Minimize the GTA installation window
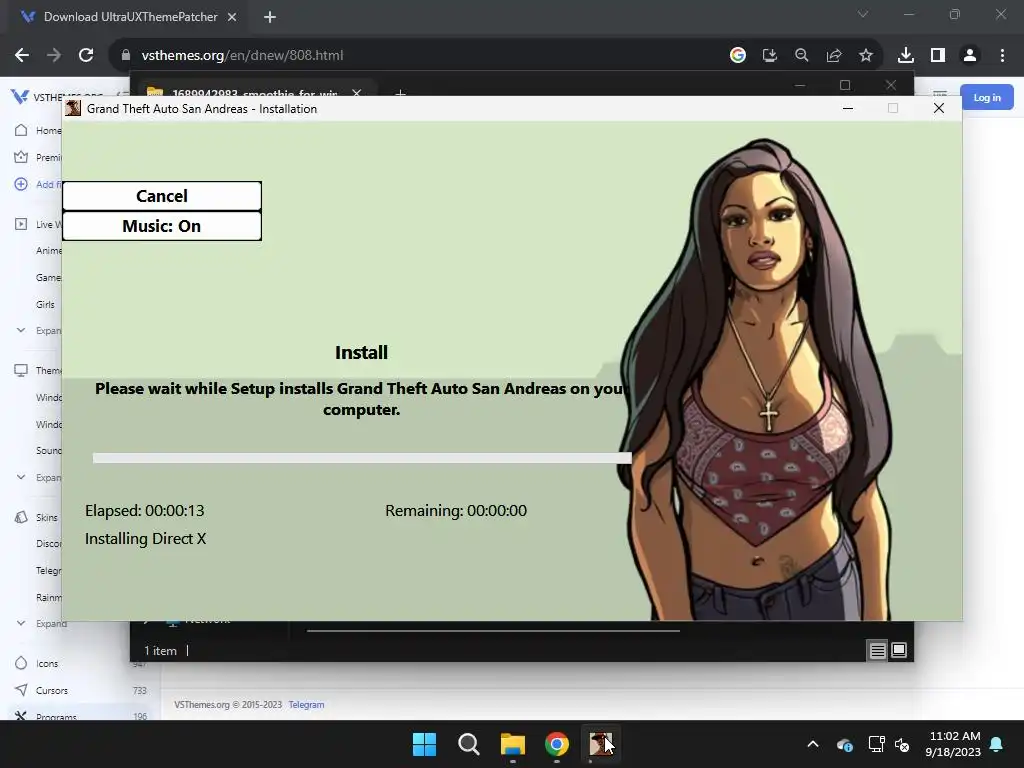This screenshot has height=768, width=1024. coord(848,108)
